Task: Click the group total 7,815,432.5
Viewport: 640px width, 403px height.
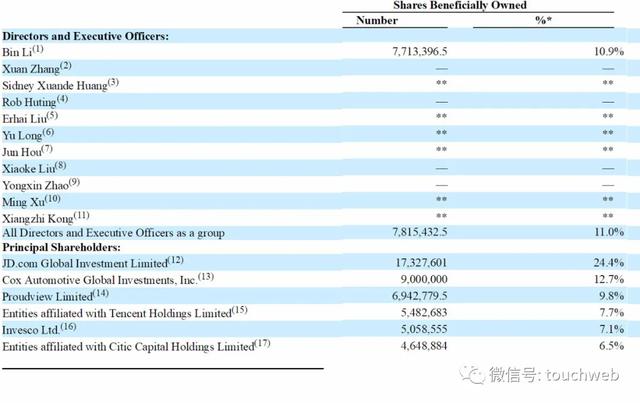Action: pos(420,232)
